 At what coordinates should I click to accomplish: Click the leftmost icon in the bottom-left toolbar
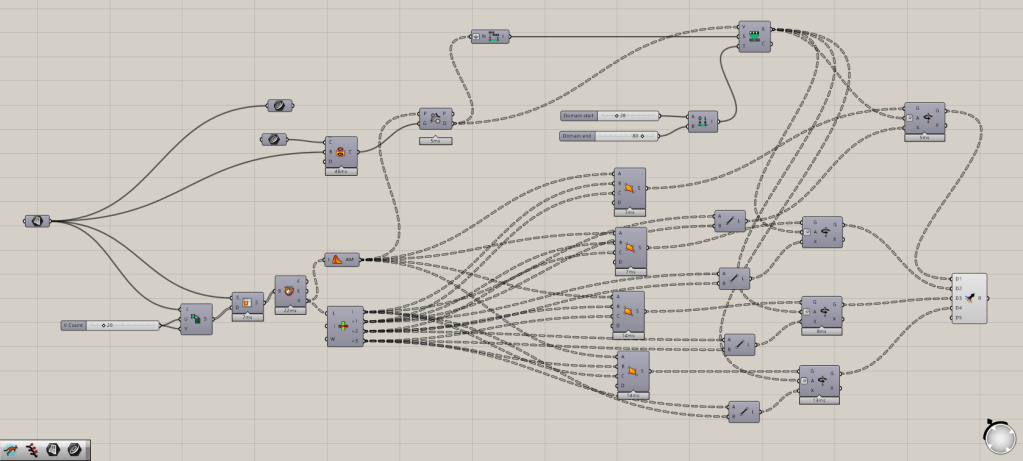[x=11, y=449]
